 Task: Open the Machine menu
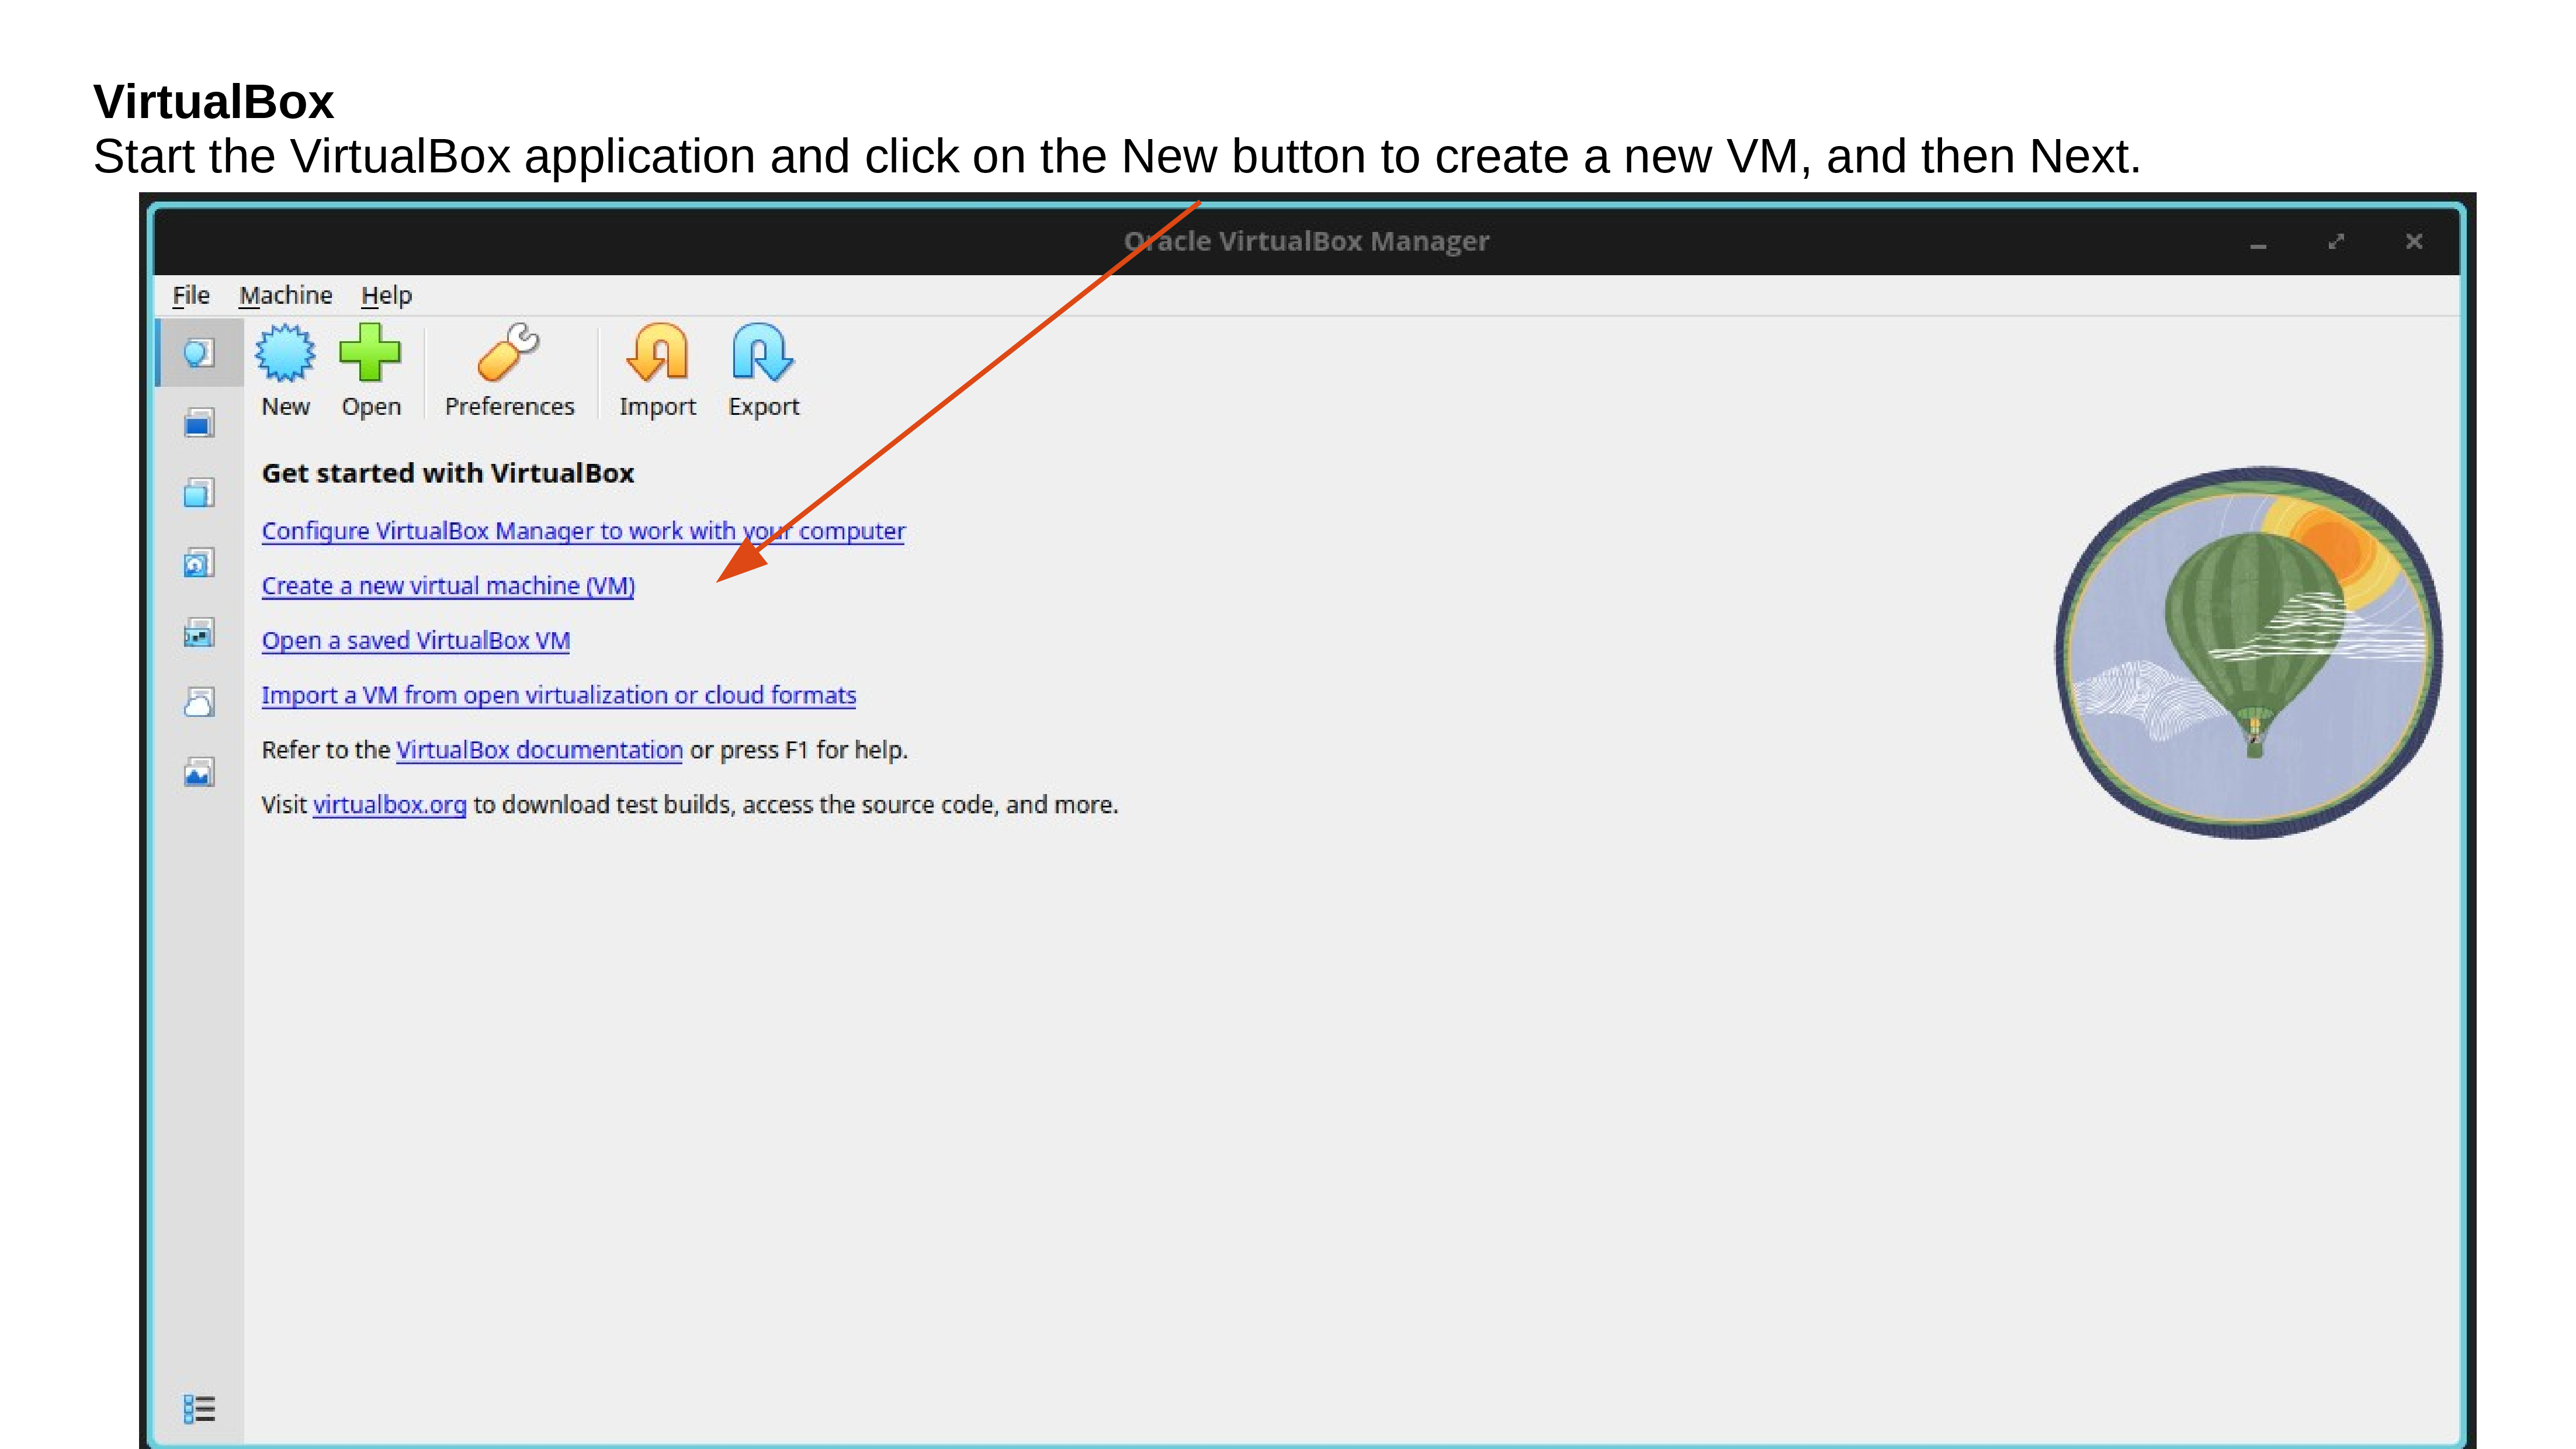coord(285,295)
